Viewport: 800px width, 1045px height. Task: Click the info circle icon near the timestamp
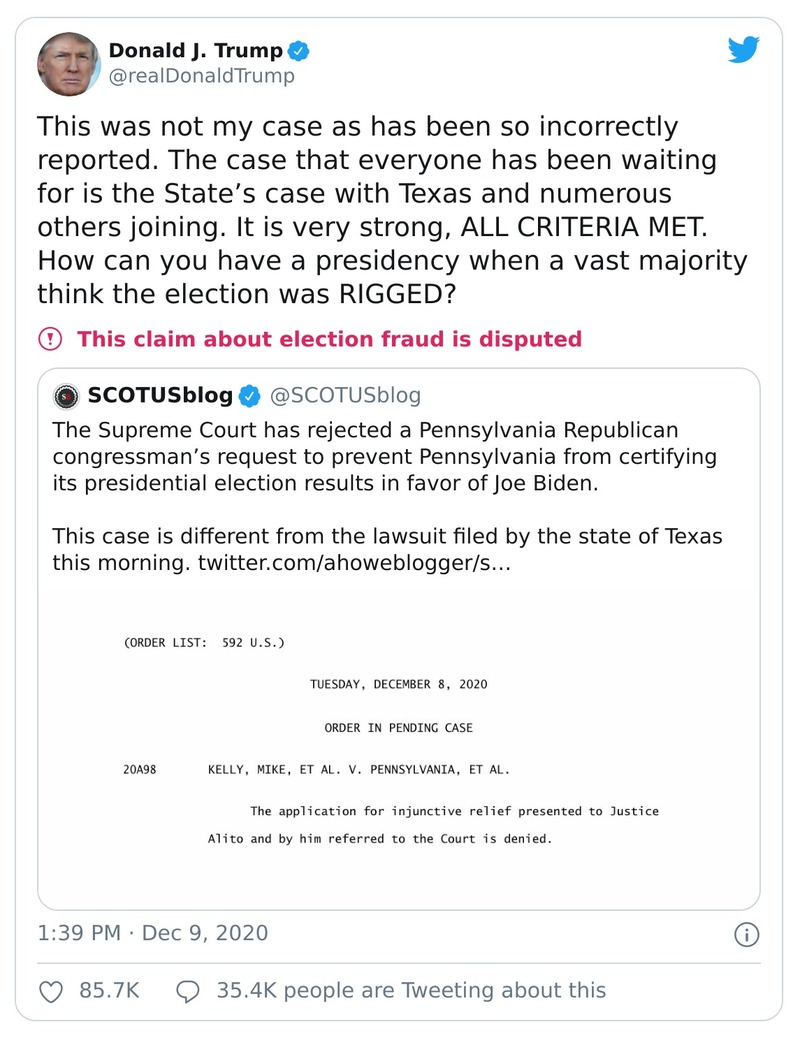click(745, 934)
